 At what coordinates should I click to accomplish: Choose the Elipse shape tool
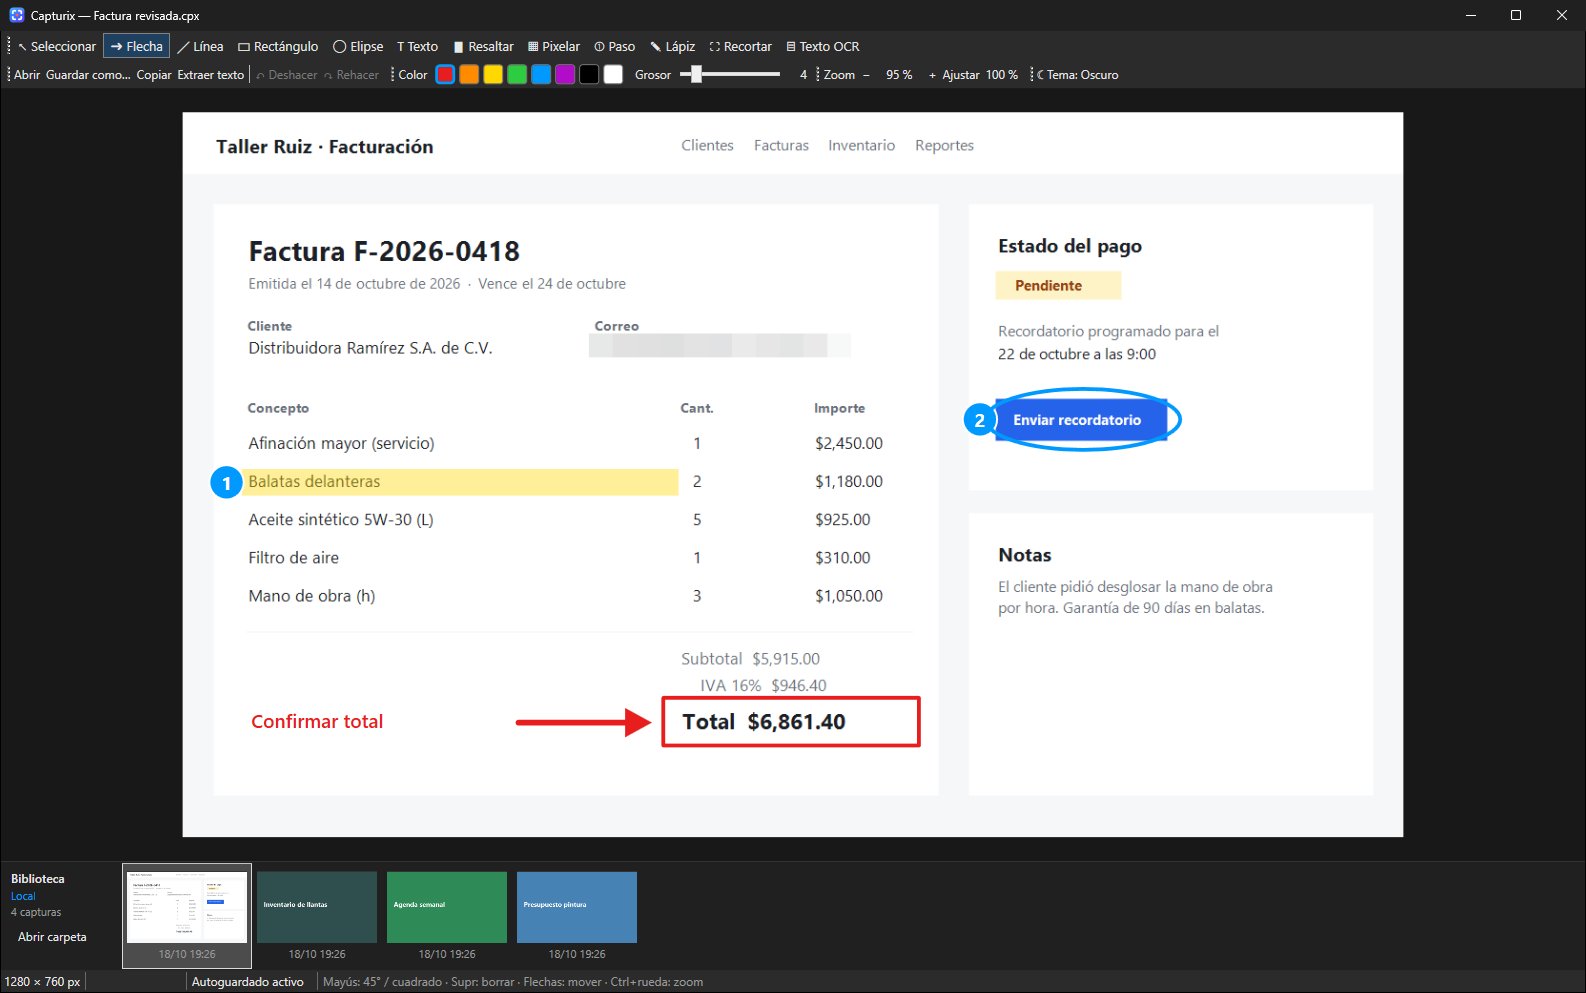pyautogui.click(x=358, y=46)
